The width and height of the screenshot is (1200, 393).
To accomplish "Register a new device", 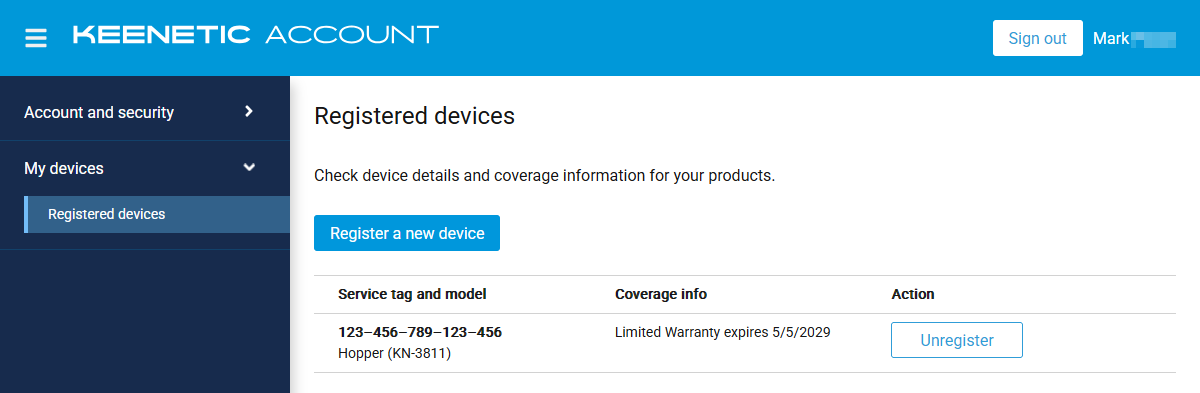I will [x=407, y=233].
